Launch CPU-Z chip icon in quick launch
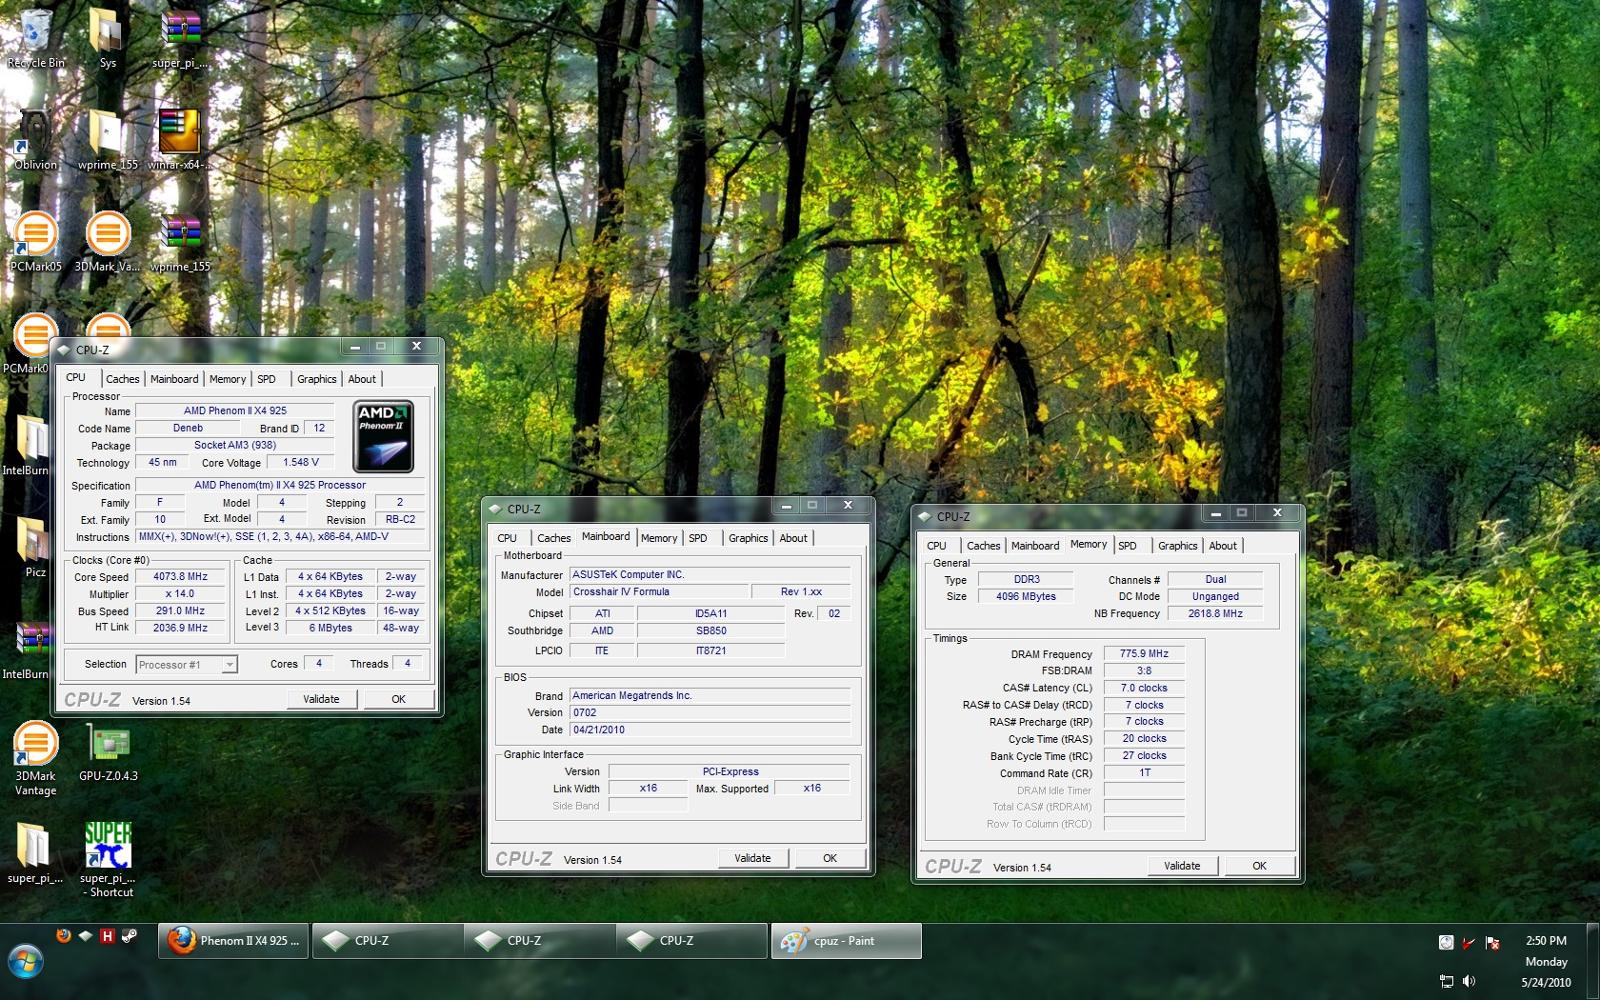This screenshot has width=1600, height=1000. click(85, 936)
